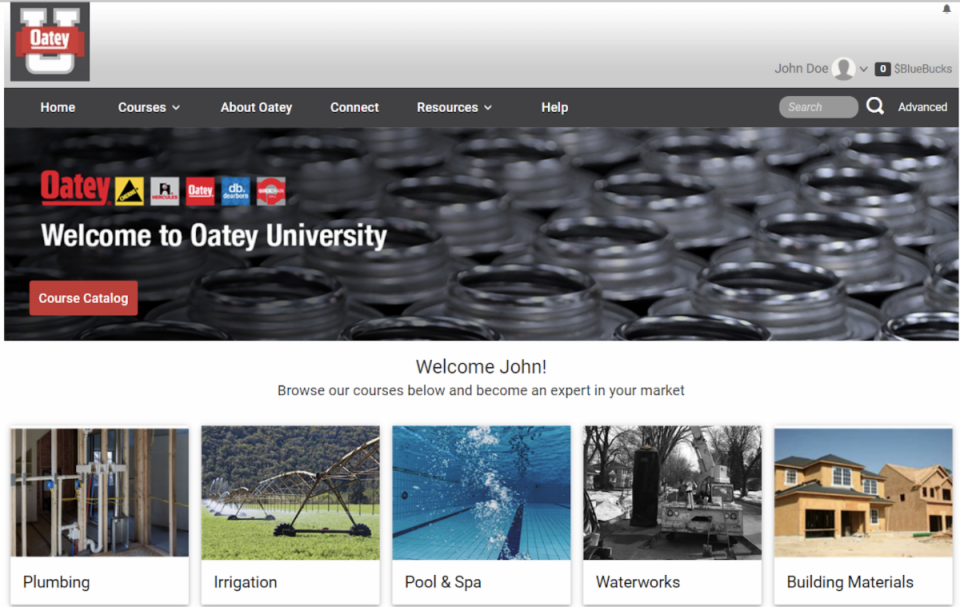The image size is (960, 607).
Task: Click the magnifying glass search icon
Action: [x=876, y=107]
